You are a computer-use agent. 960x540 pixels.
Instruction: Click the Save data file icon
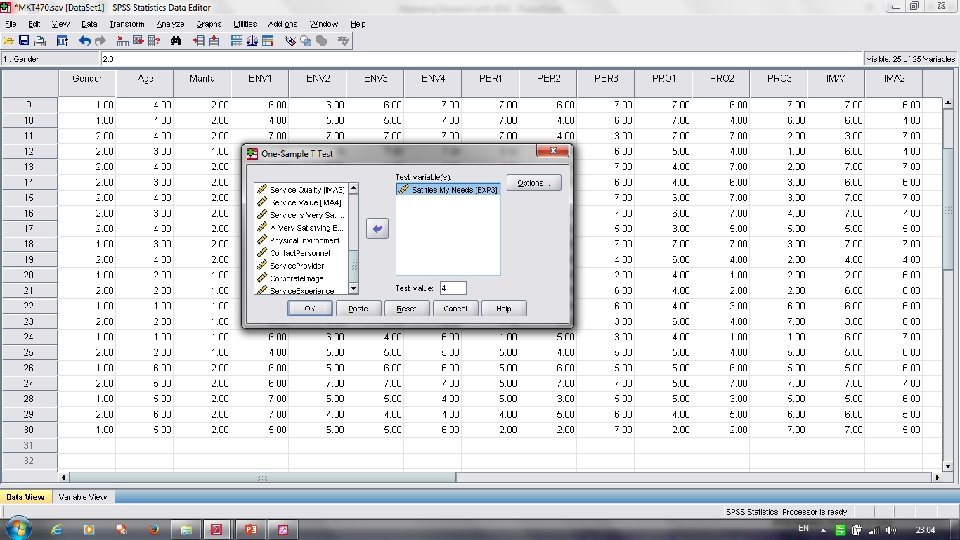point(24,41)
